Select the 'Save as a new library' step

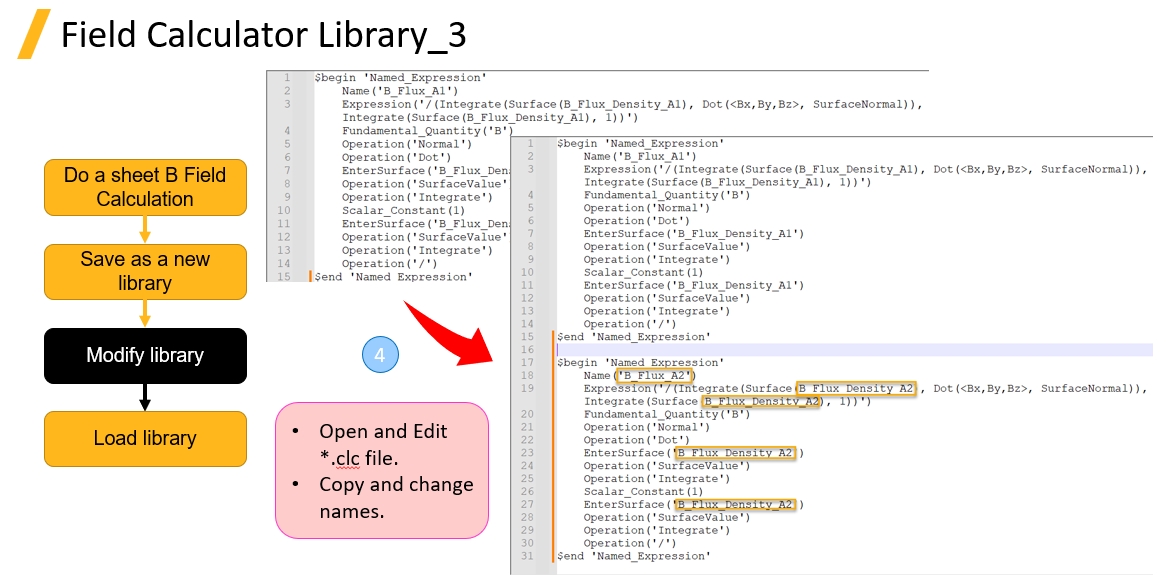pyautogui.click(x=145, y=271)
